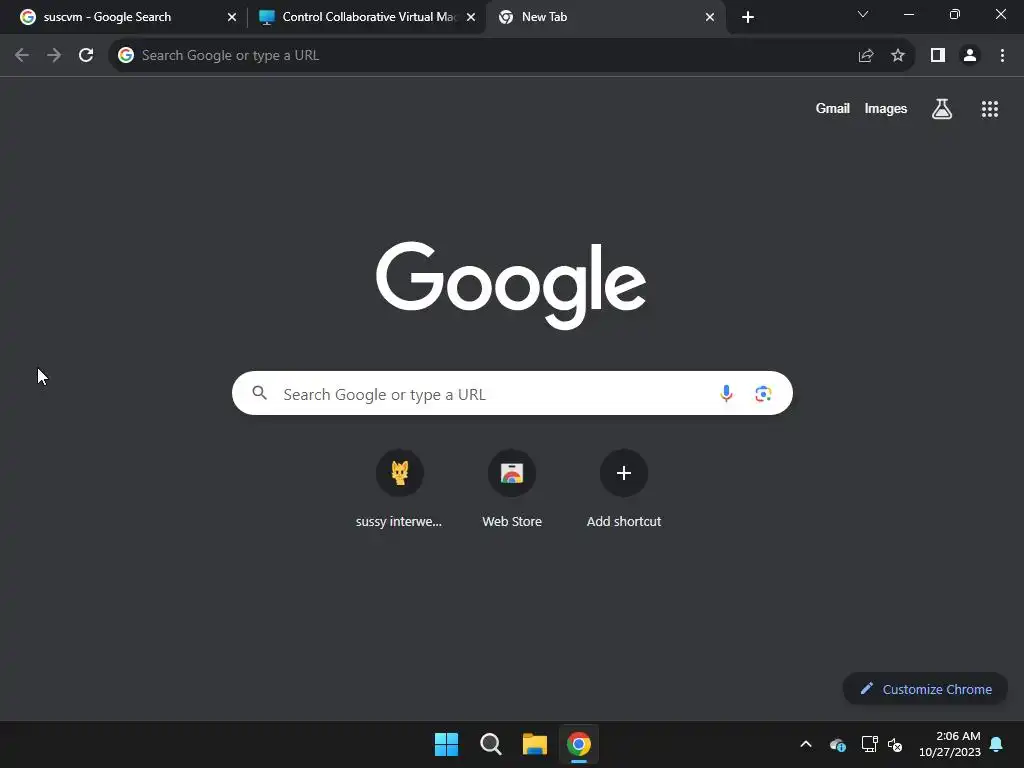Open the Google apps grid icon
This screenshot has width=1024, height=768.
990,109
